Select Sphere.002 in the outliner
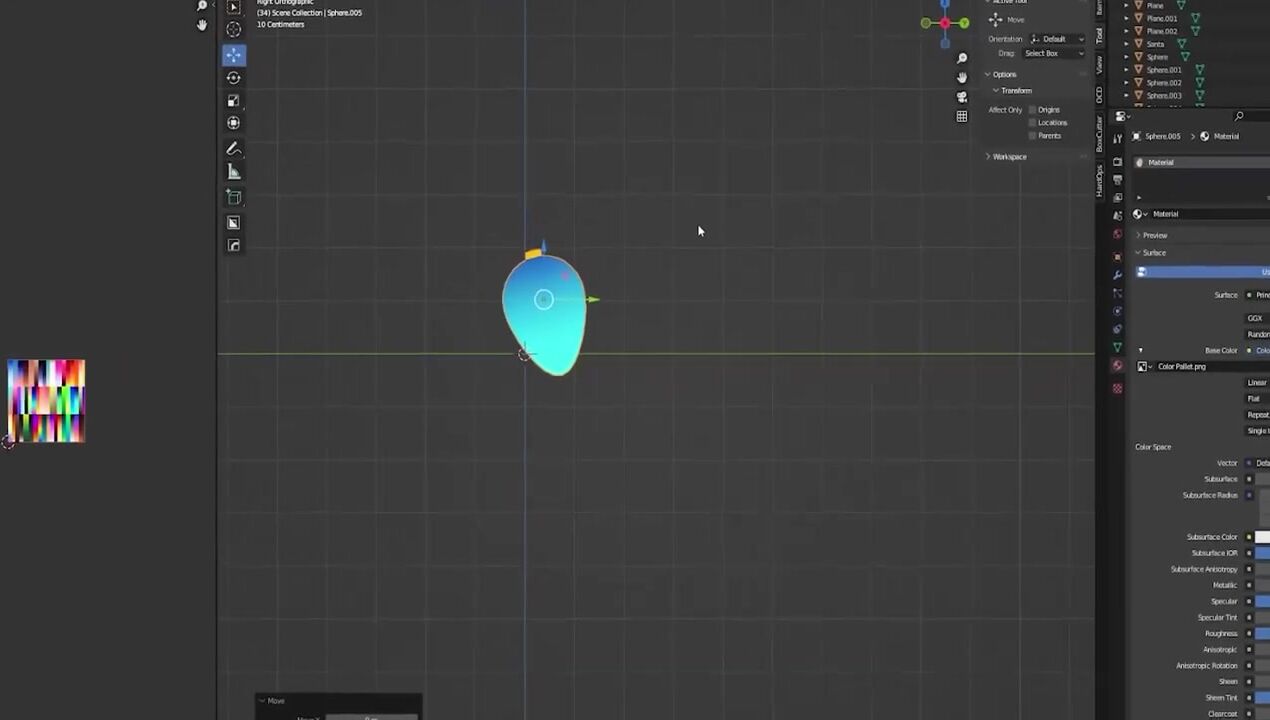The image size is (1270, 720). (x=1164, y=83)
